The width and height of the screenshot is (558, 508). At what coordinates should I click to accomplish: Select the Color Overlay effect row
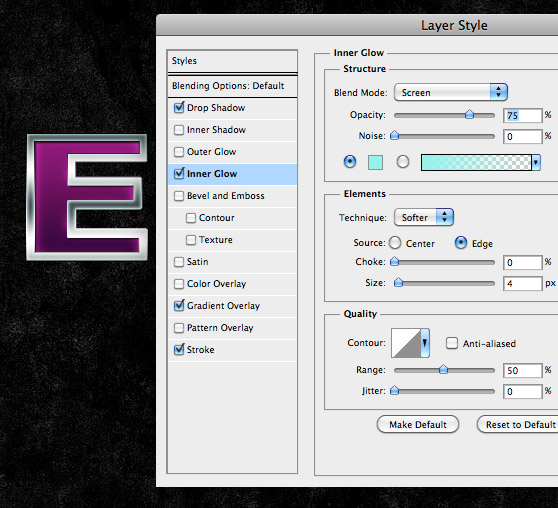(232, 284)
